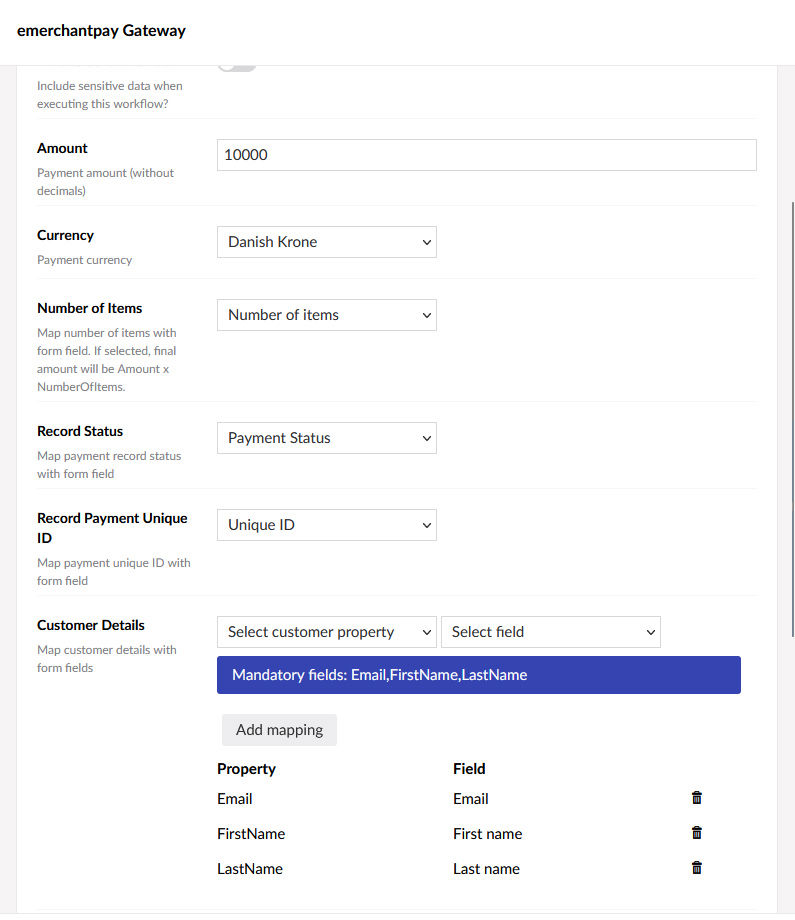The image size is (795, 920).
Task: Open the Select field dropdown
Action: tap(551, 632)
